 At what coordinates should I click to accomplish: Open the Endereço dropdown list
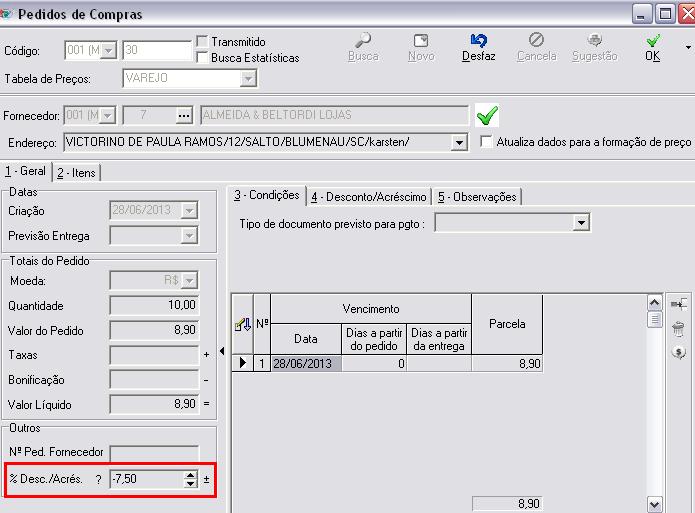point(459,143)
